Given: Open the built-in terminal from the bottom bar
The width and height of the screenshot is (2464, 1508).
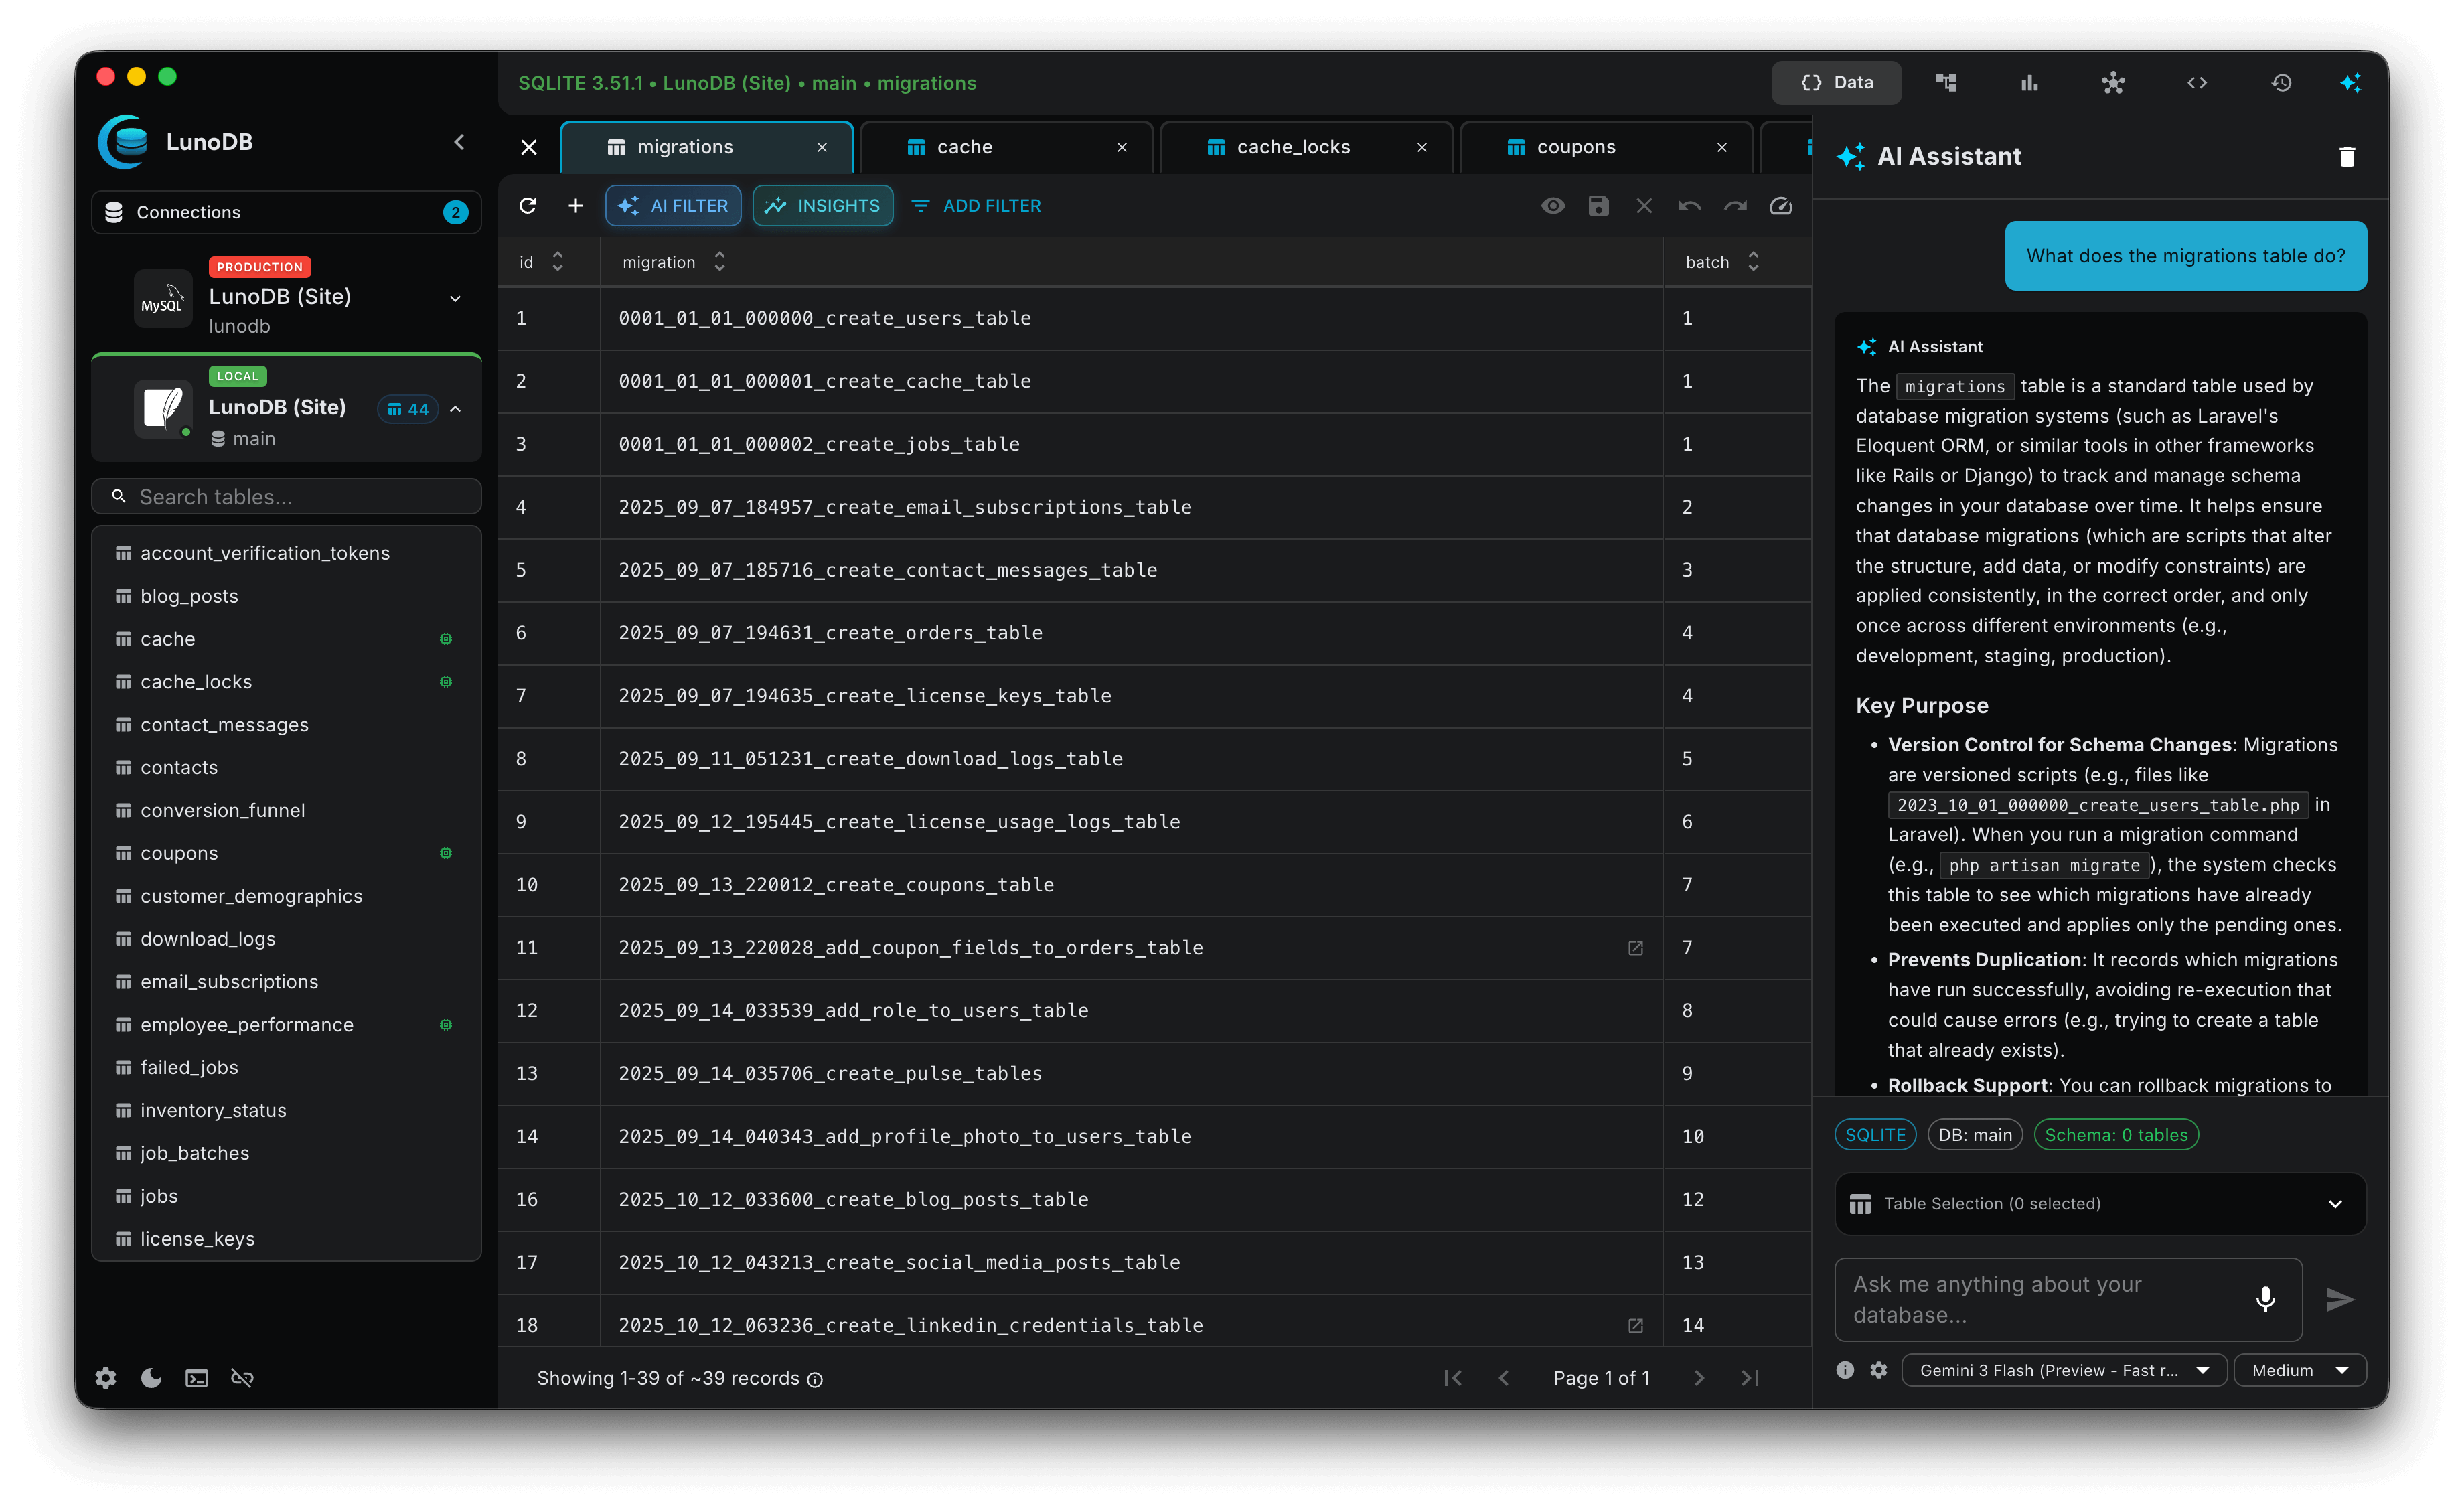Looking at the screenshot, I should (196, 1377).
